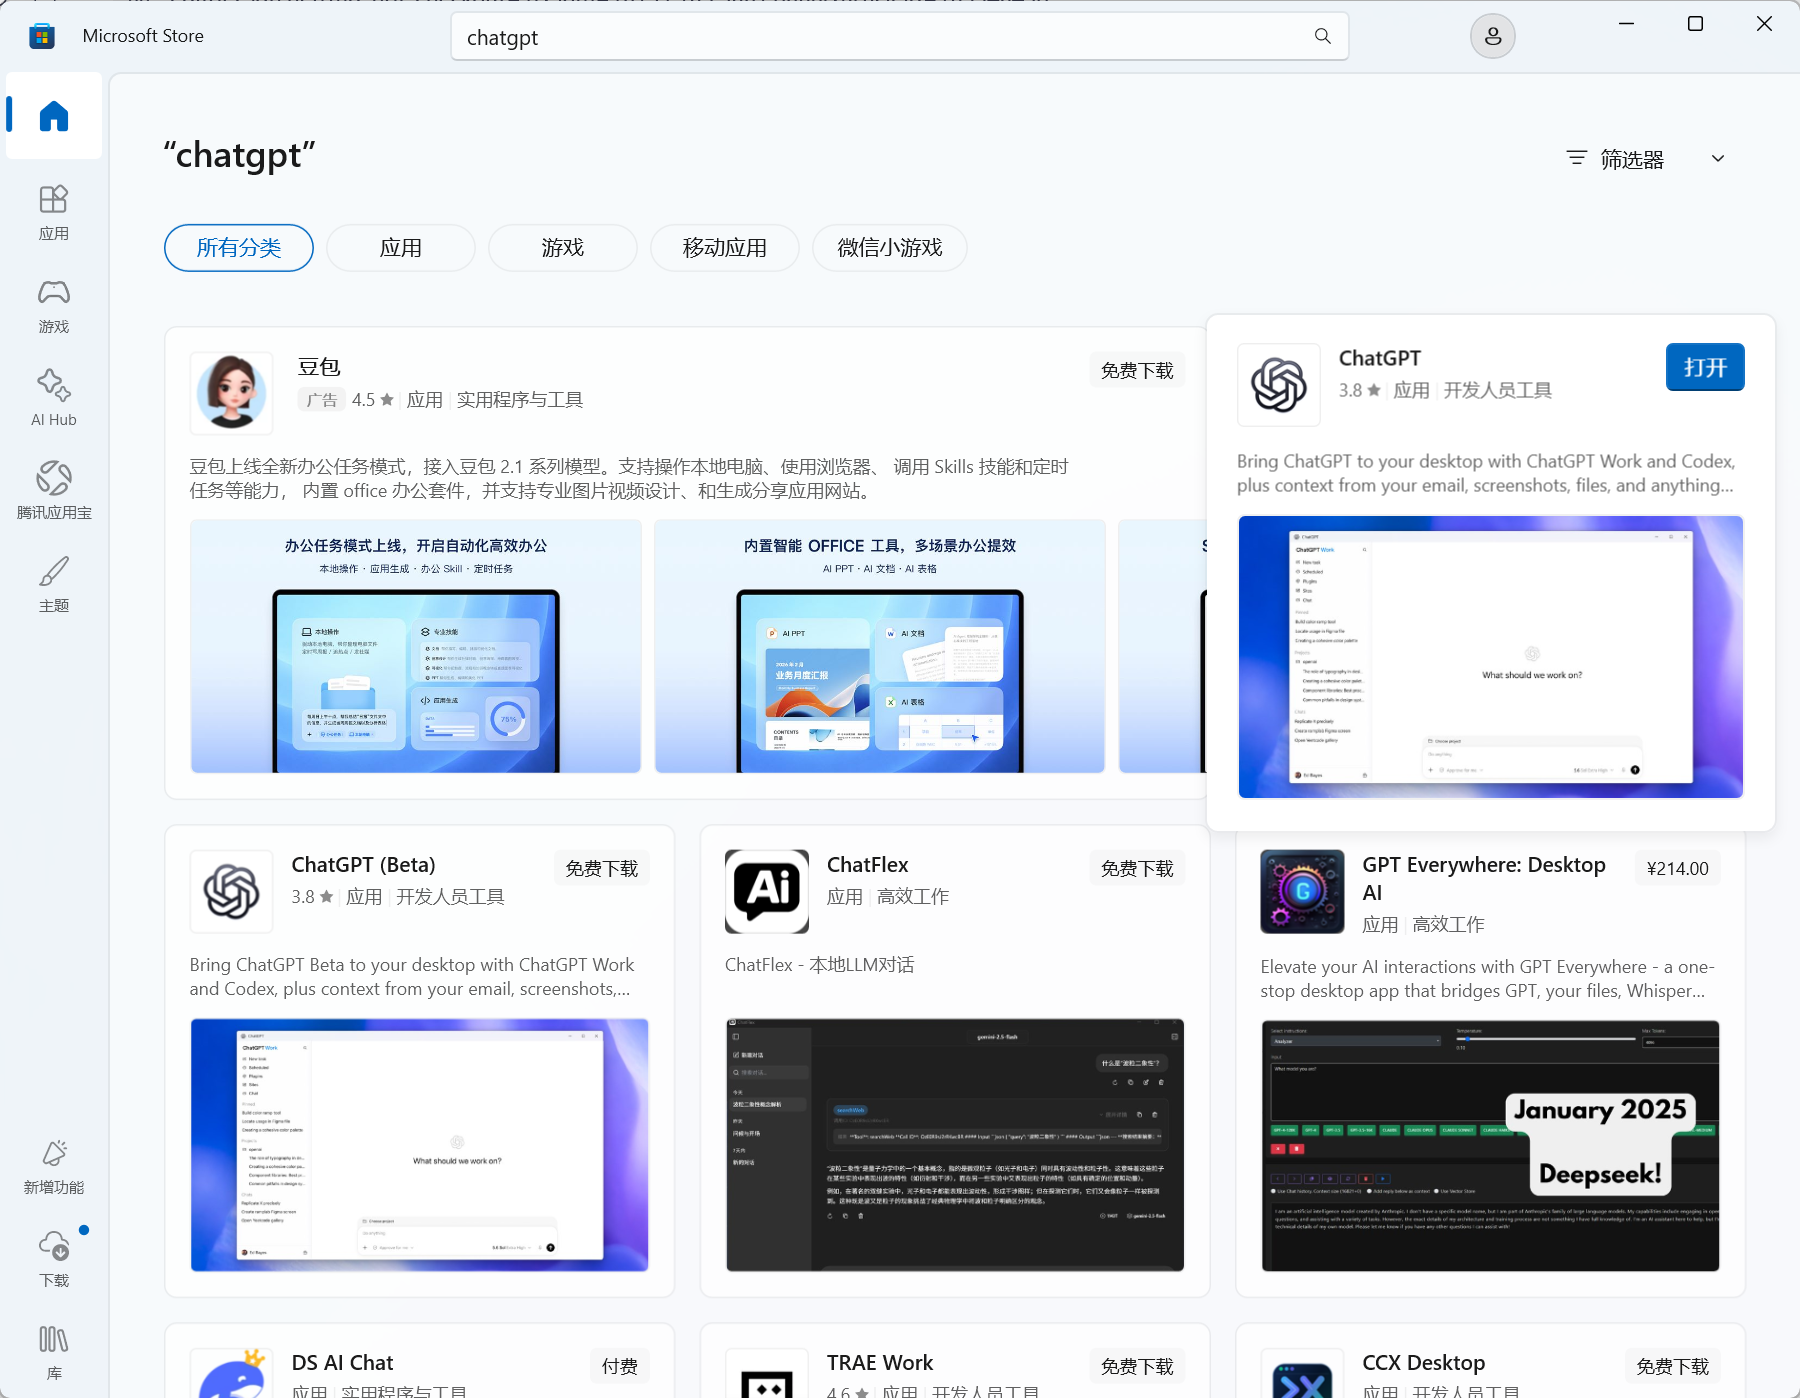The height and width of the screenshot is (1398, 1800).
Task: Open the AI Hub sidebar section
Action: pyautogui.click(x=54, y=398)
